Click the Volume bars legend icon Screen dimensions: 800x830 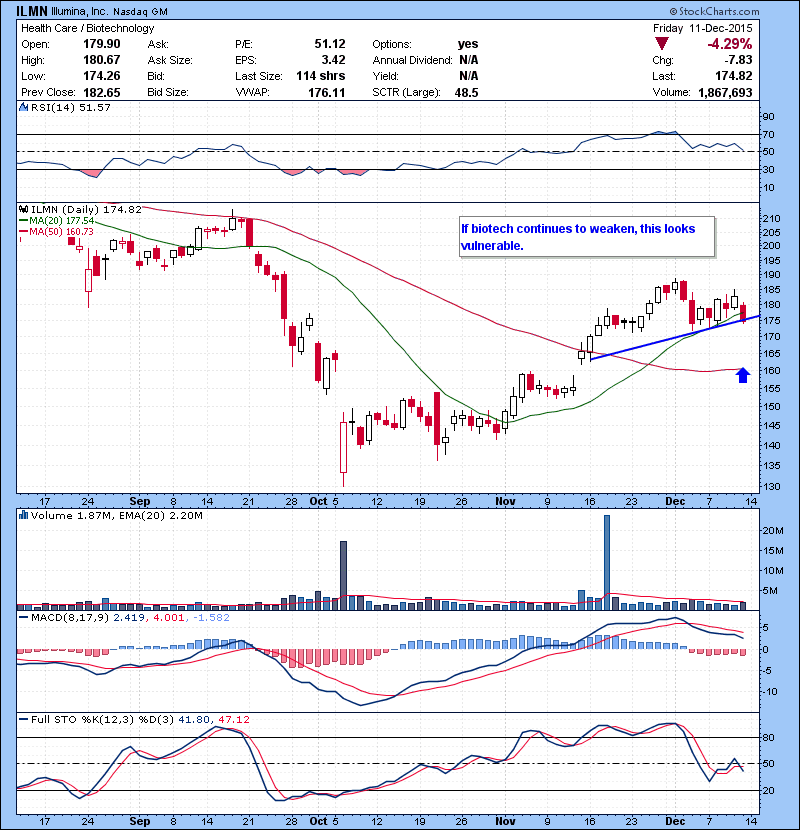pyautogui.click(x=23, y=515)
